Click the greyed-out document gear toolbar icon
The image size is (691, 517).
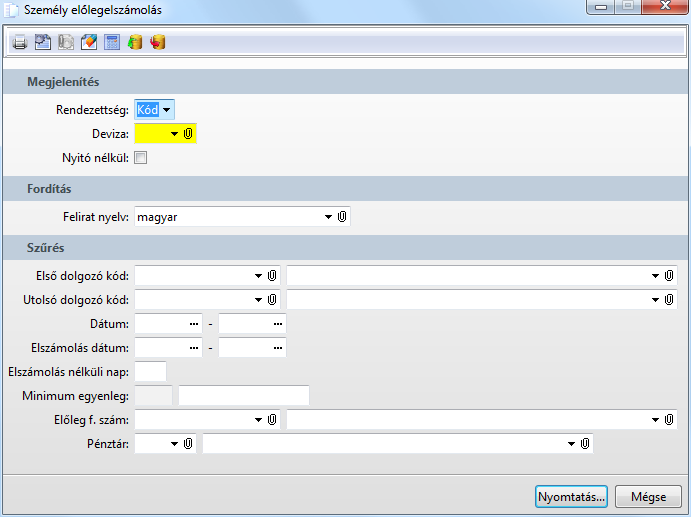tap(66, 42)
